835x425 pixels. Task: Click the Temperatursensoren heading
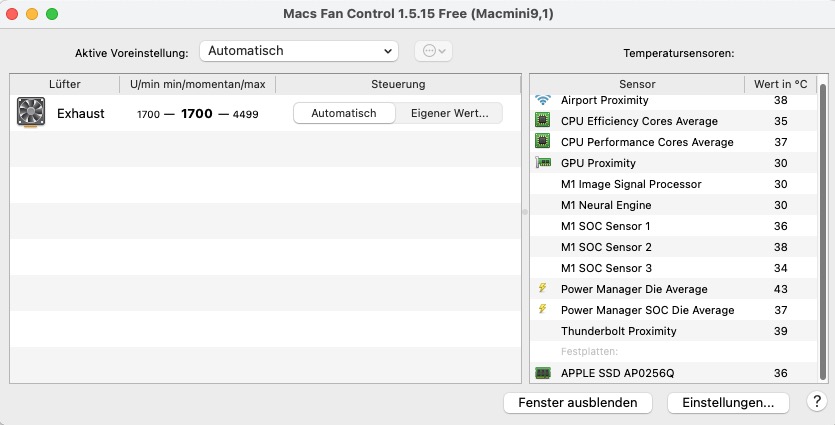coord(678,53)
